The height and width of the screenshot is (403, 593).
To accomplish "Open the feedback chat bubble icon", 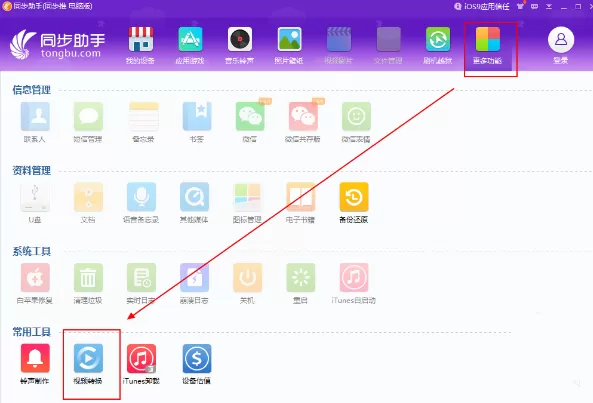I will 534,6.
